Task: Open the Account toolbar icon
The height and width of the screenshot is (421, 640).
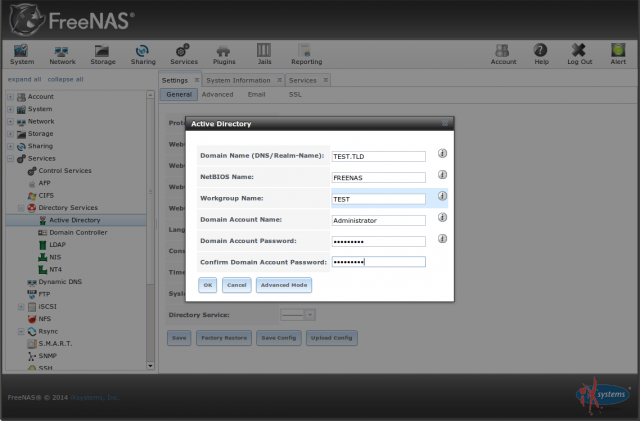Action: [x=503, y=54]
